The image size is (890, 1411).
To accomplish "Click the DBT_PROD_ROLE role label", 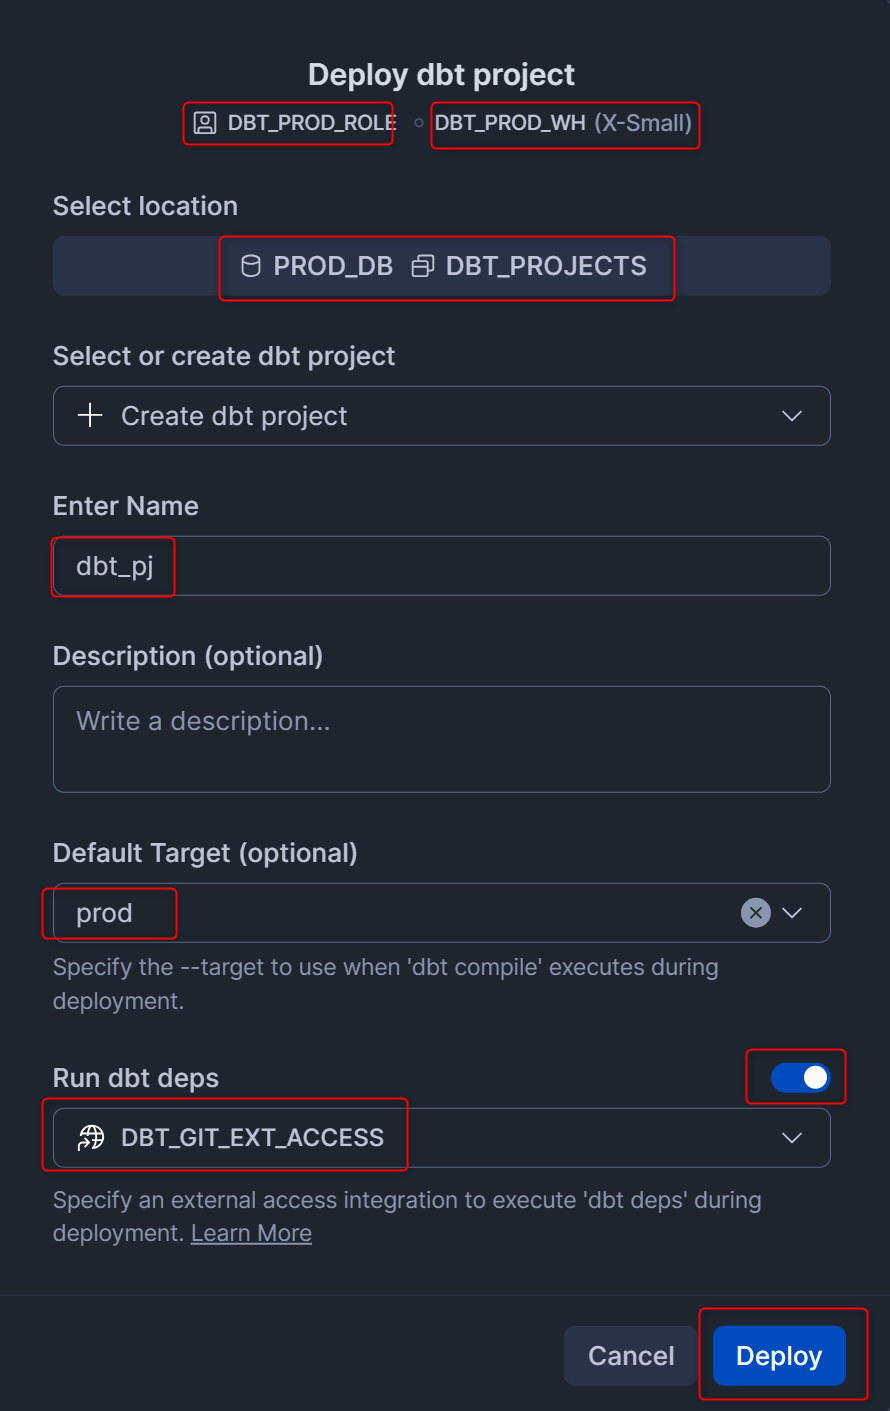I will pos(311,123).
